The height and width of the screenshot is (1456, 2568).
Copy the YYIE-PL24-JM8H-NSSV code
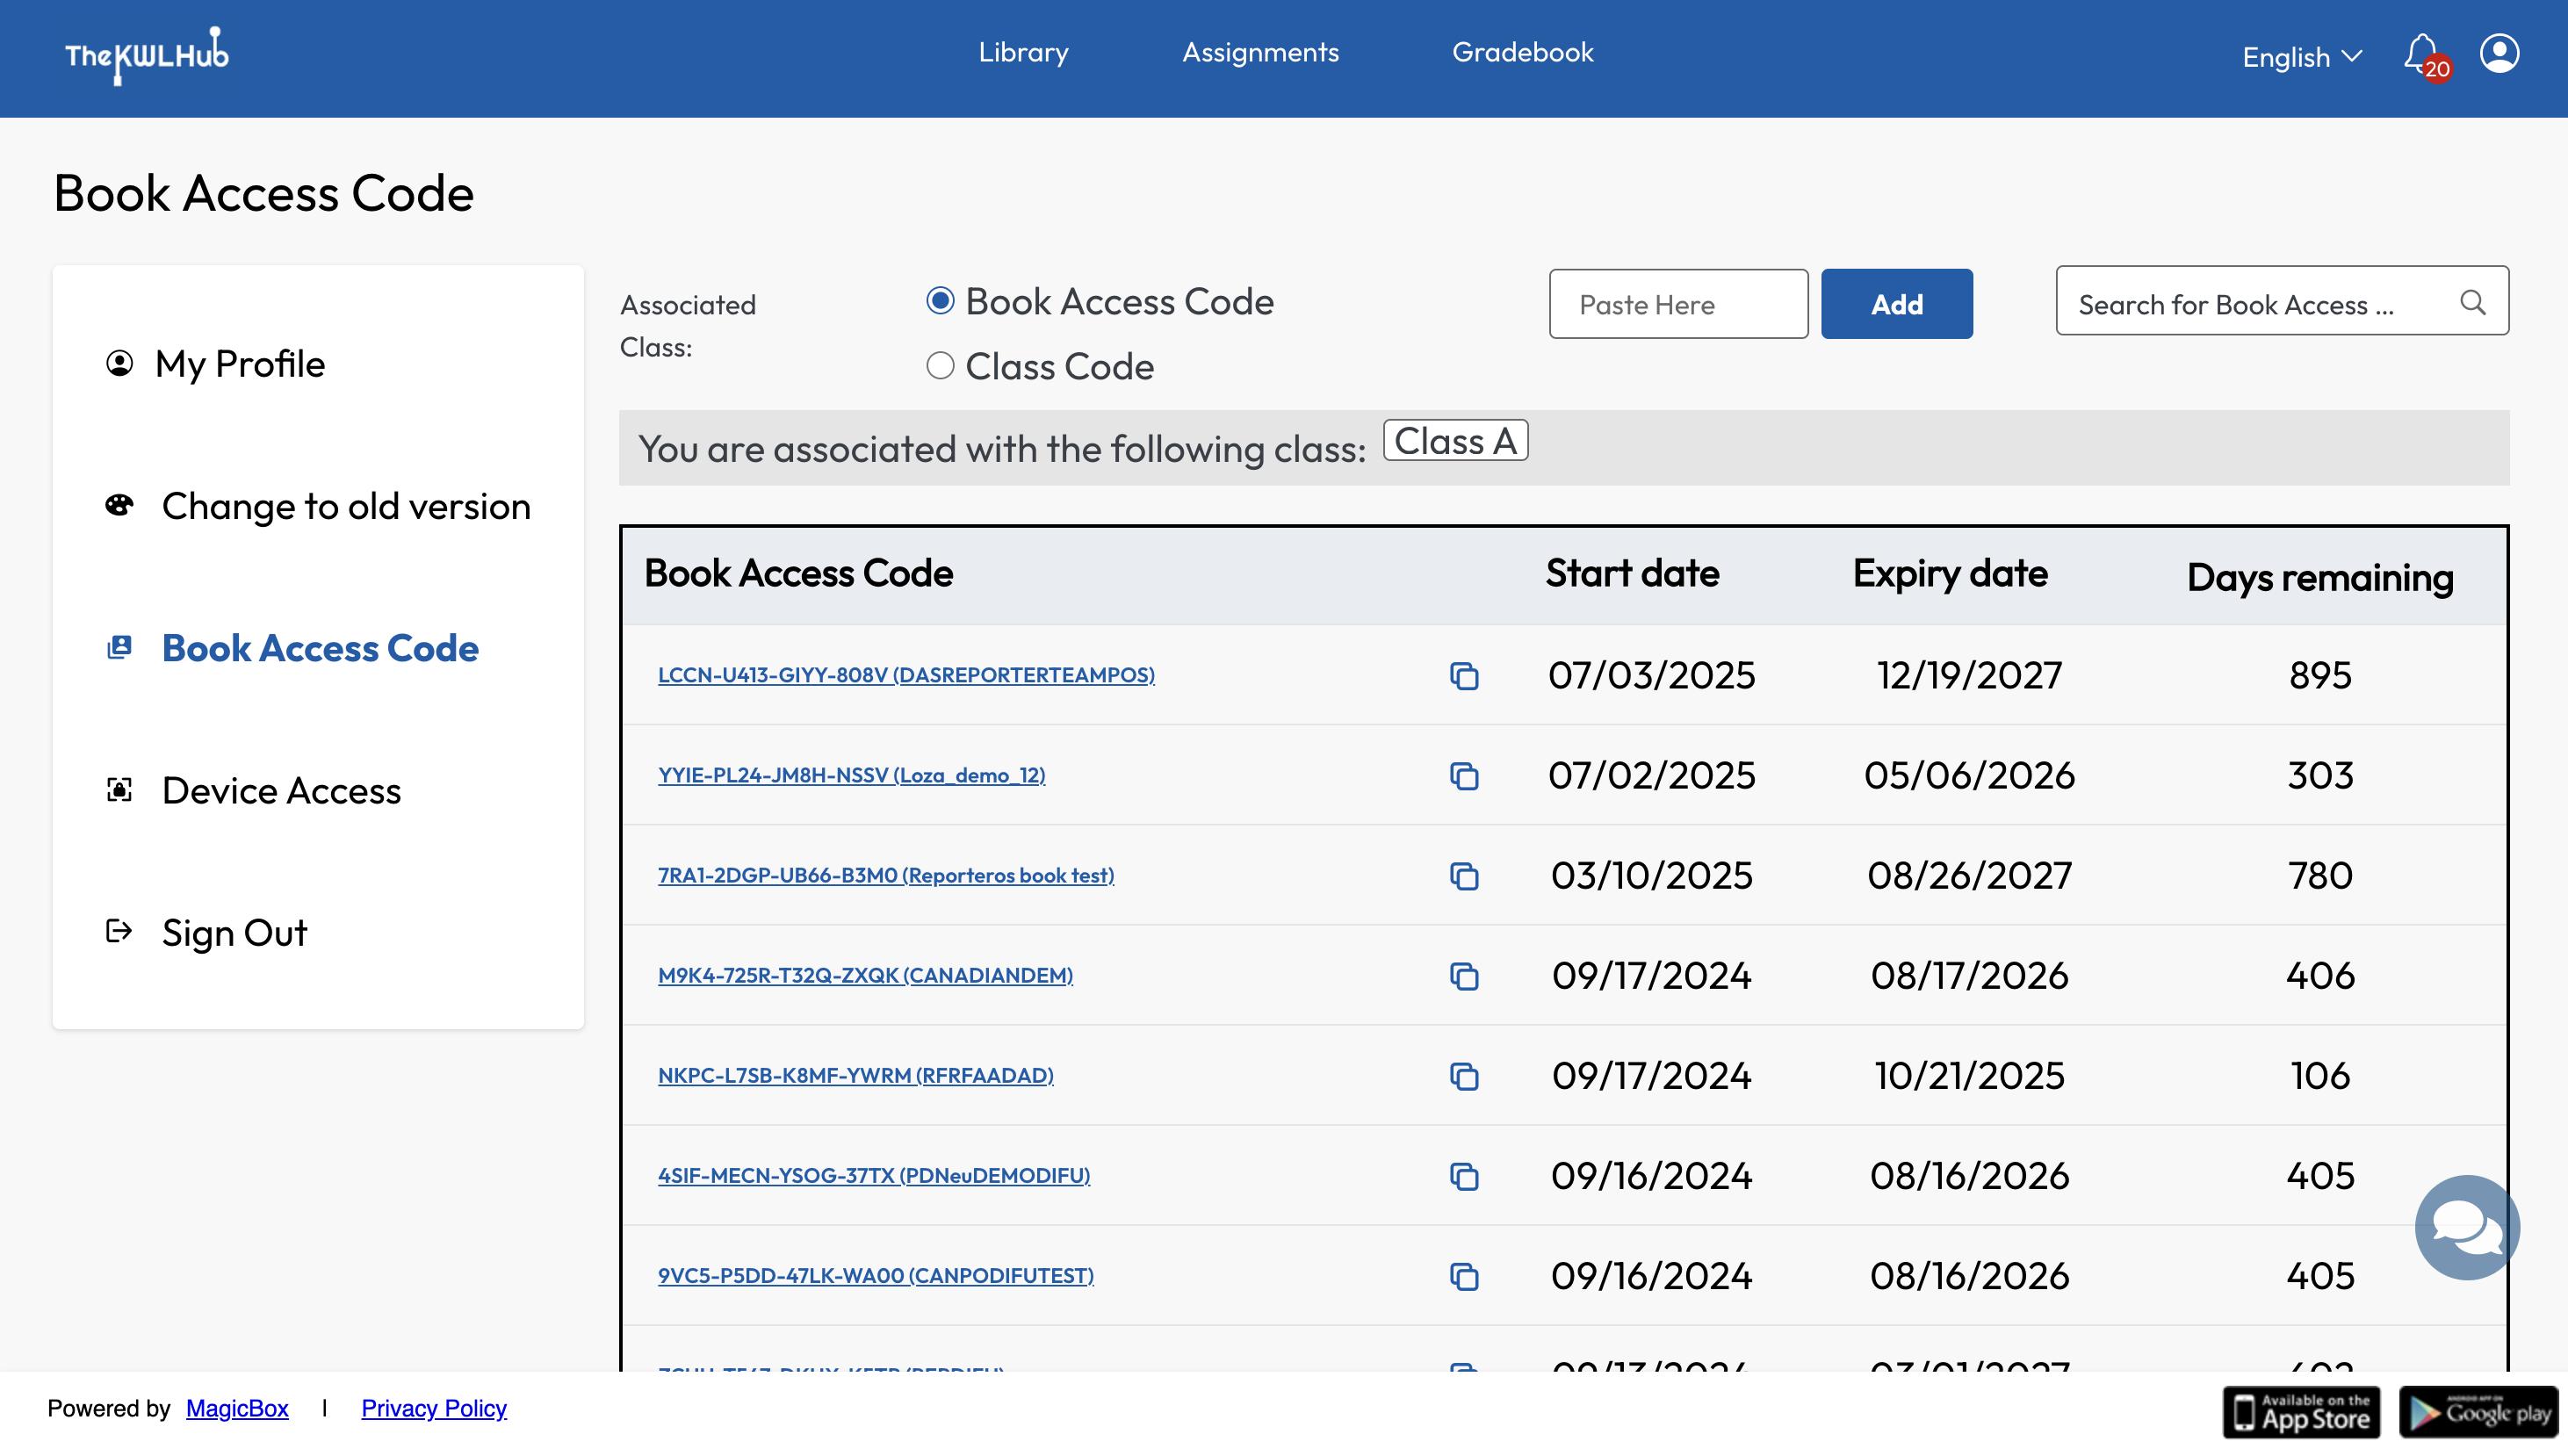(1464, 776)
